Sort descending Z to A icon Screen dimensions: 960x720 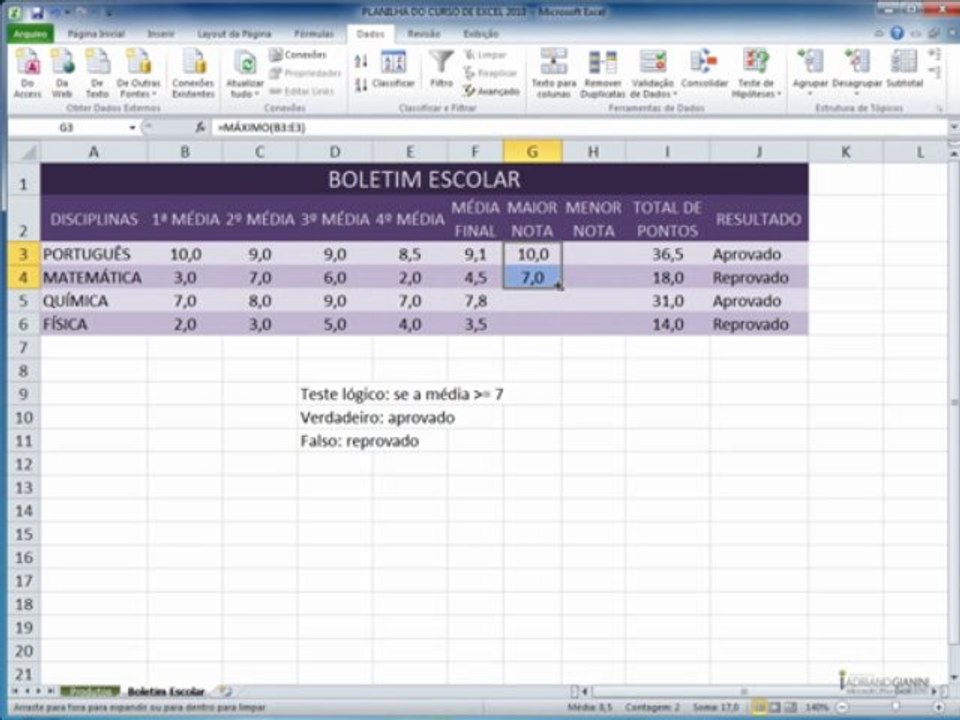[x=361, y=84]
